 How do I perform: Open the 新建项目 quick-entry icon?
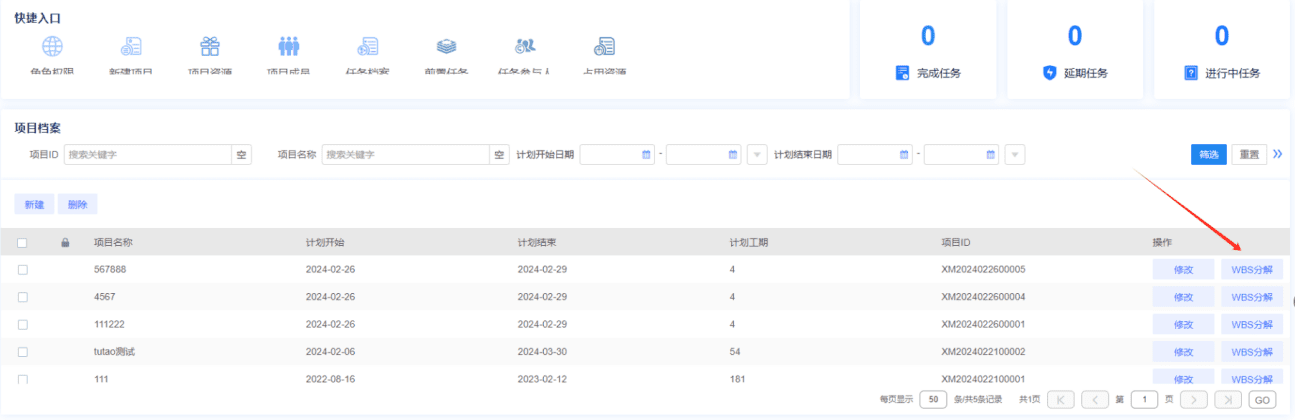pyautogui.click(x=131, y=46)
